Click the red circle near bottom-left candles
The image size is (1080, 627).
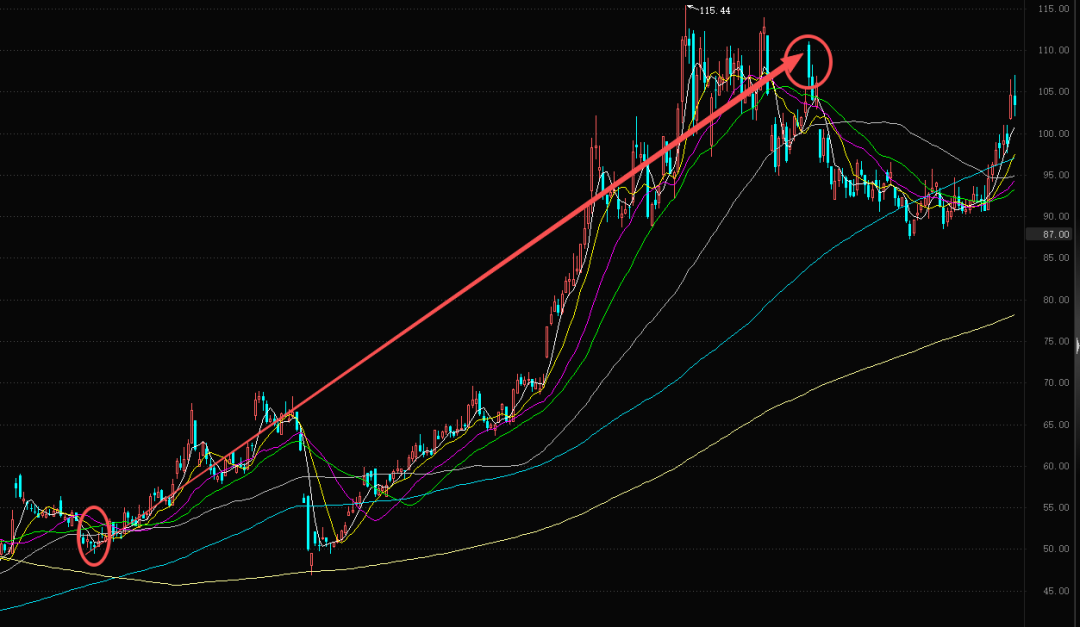coord(94,535)
